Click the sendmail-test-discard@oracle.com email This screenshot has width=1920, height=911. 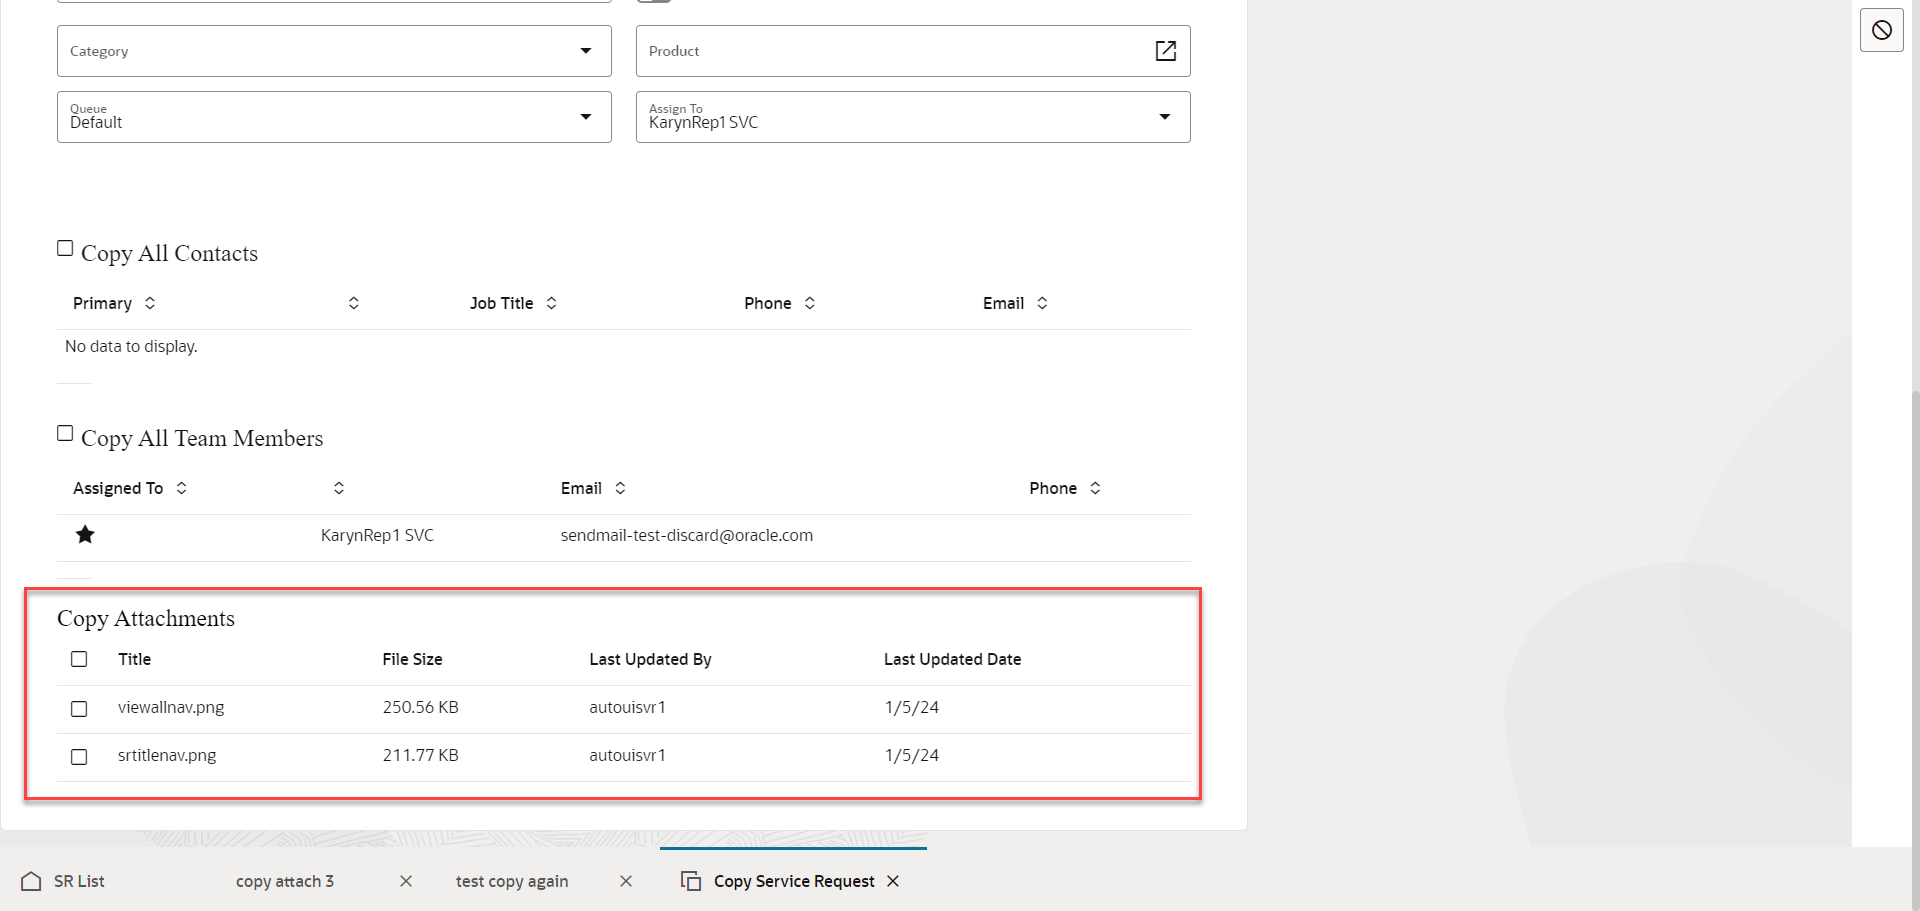[x=686, y=535]
